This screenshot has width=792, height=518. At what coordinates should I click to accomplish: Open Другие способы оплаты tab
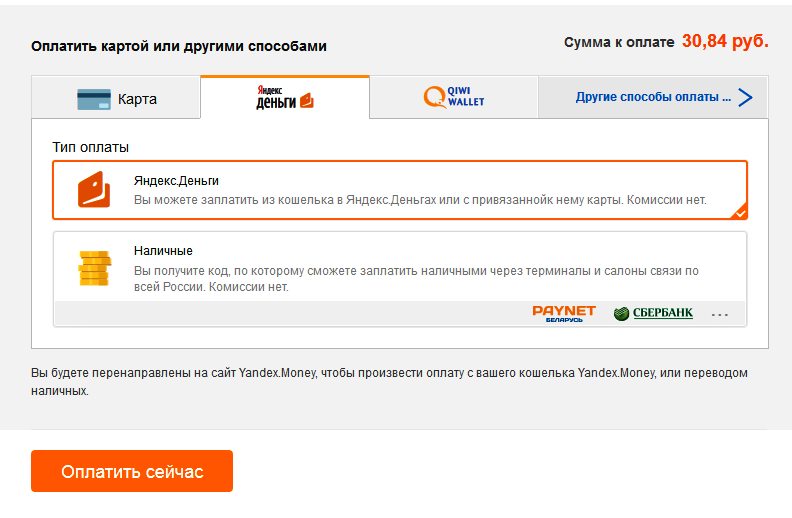point(653,97)
